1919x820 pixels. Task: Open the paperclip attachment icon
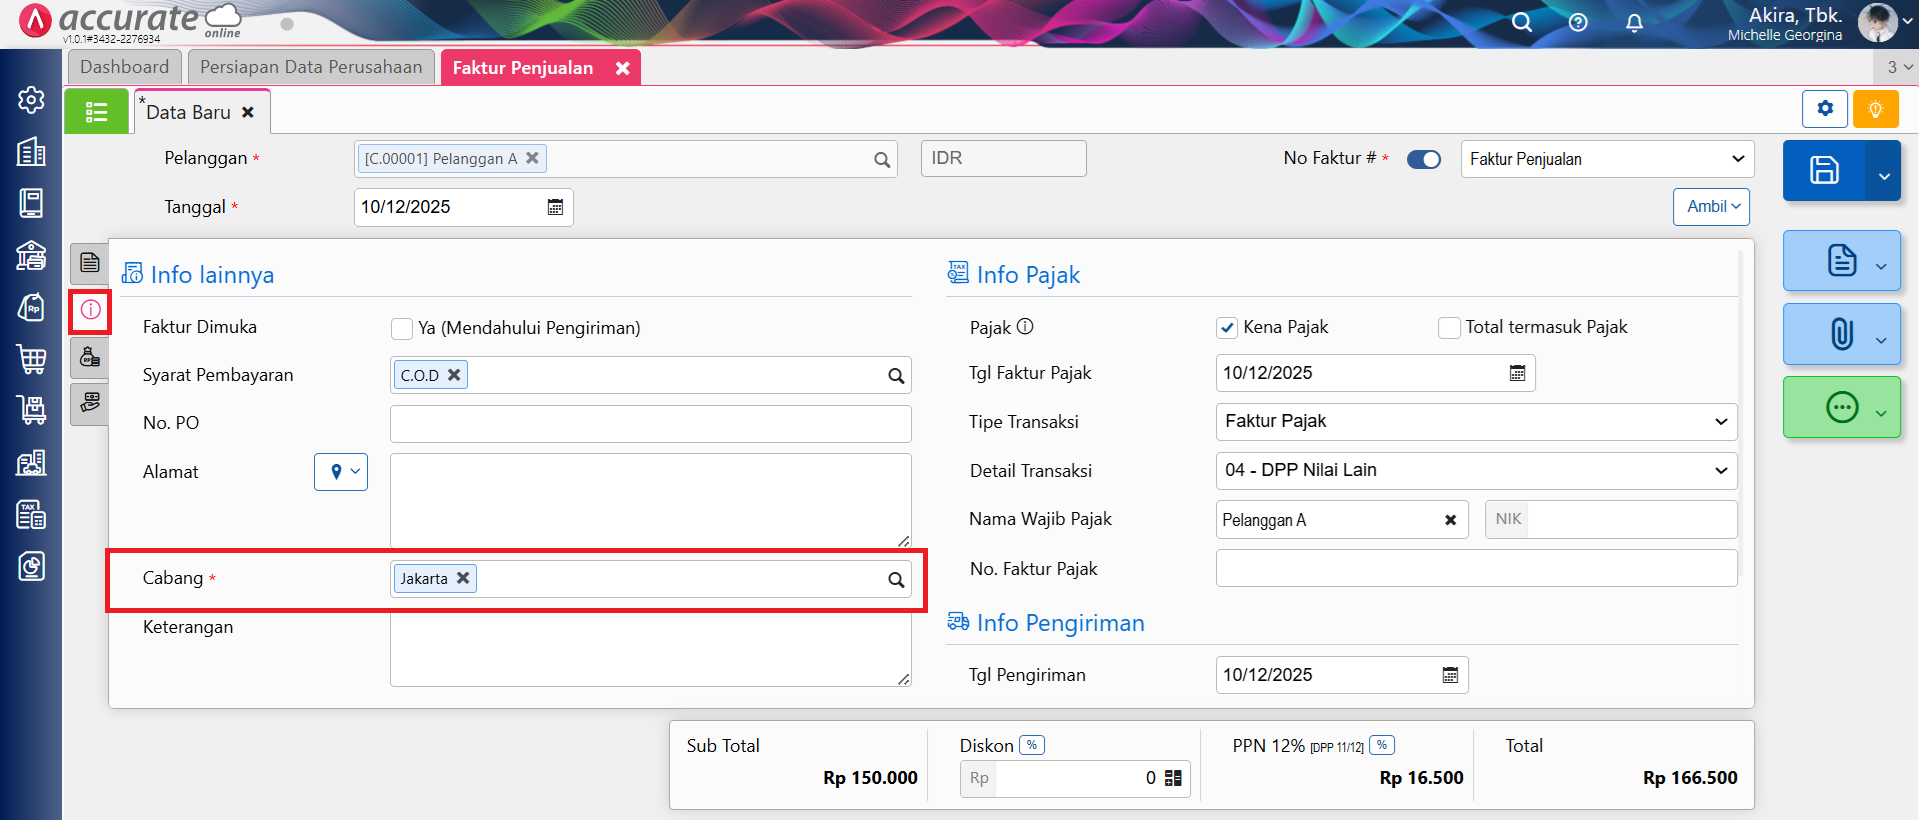click(1841, 334)
